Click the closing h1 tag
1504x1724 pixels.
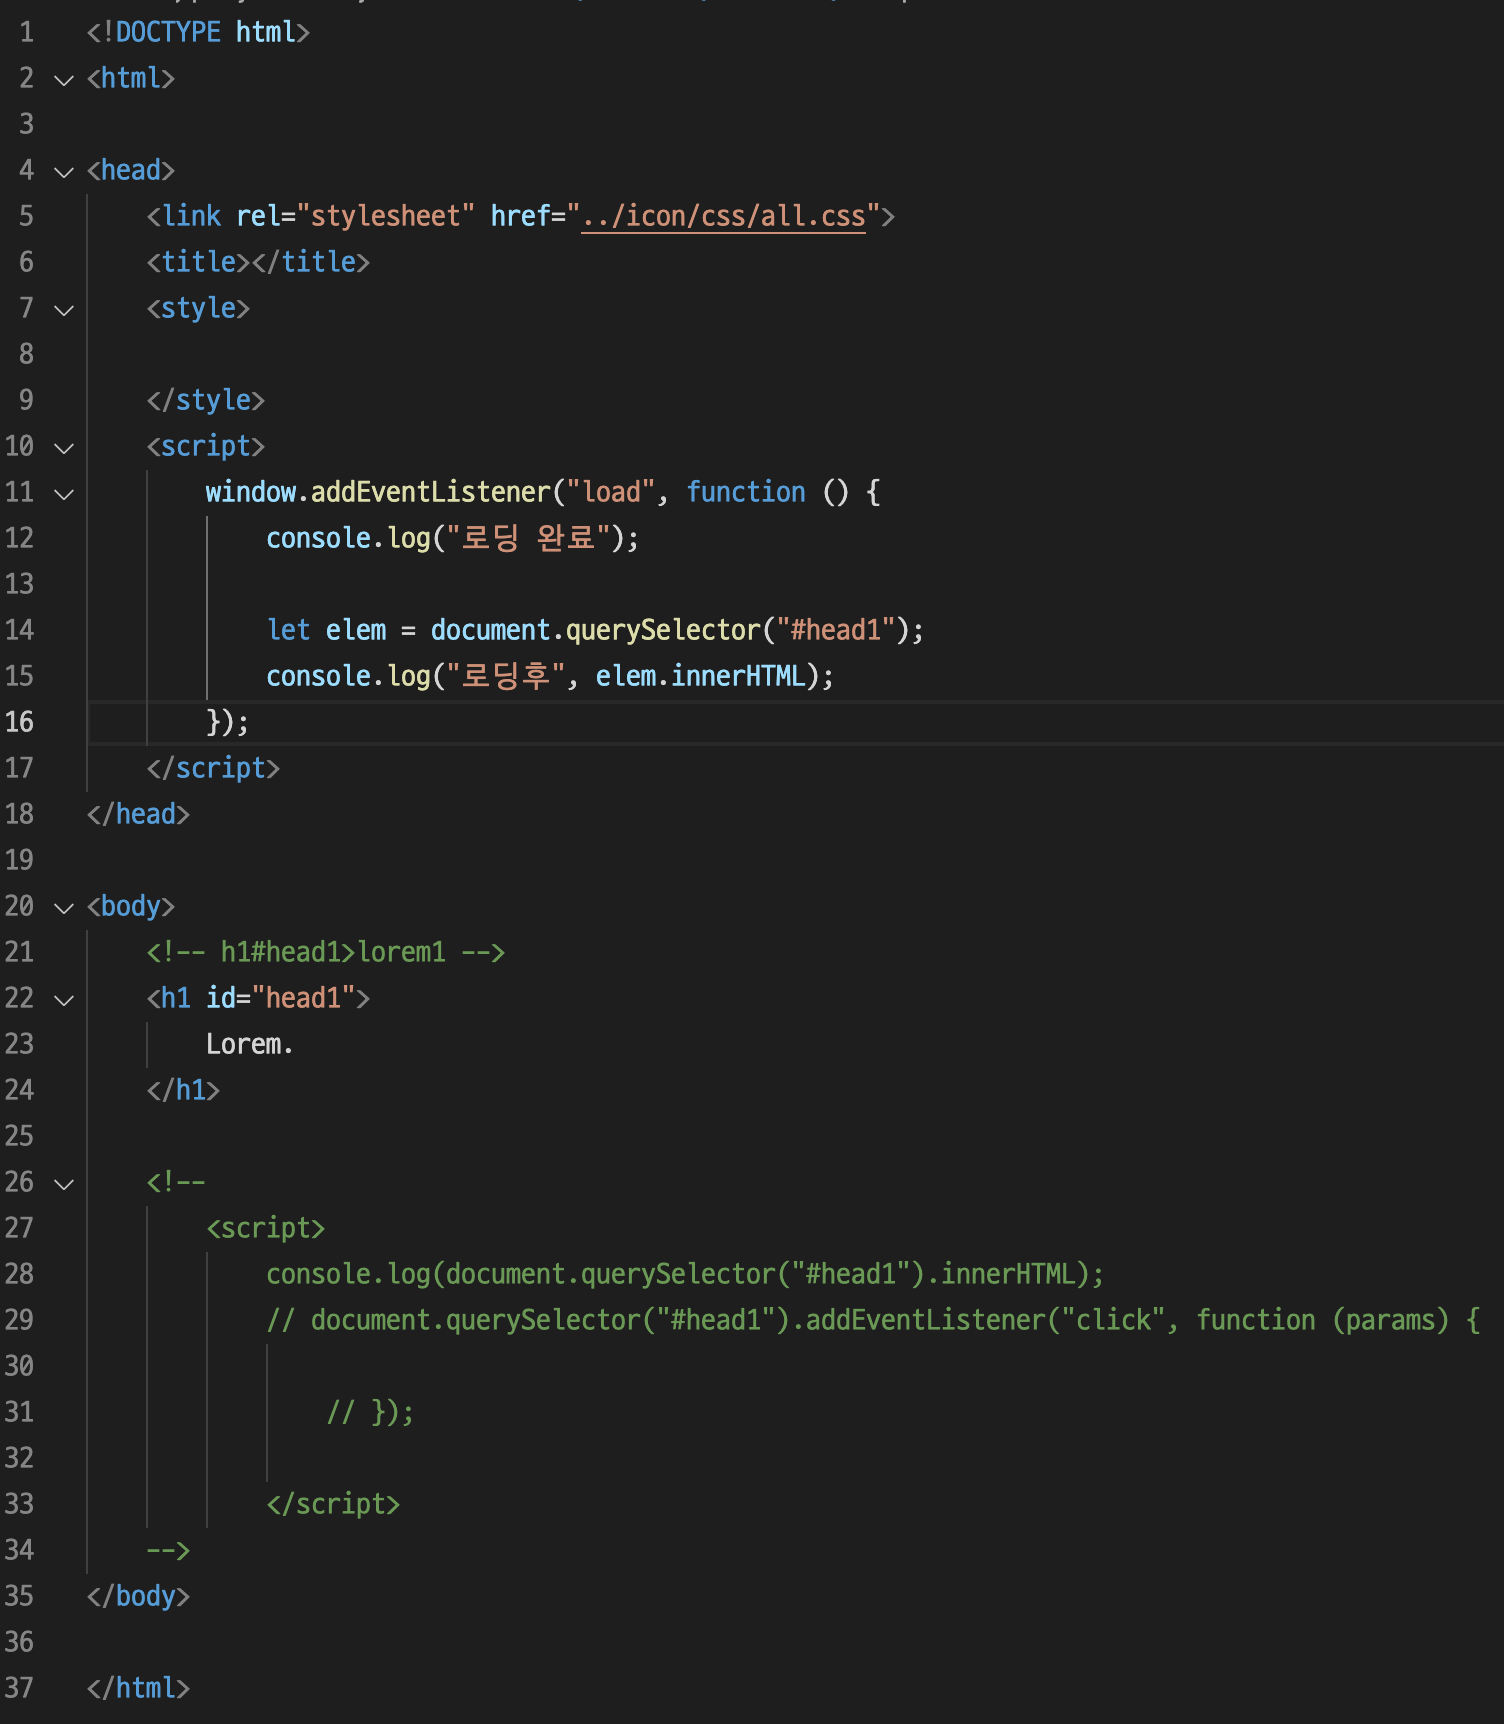(x=183, y=1090)
